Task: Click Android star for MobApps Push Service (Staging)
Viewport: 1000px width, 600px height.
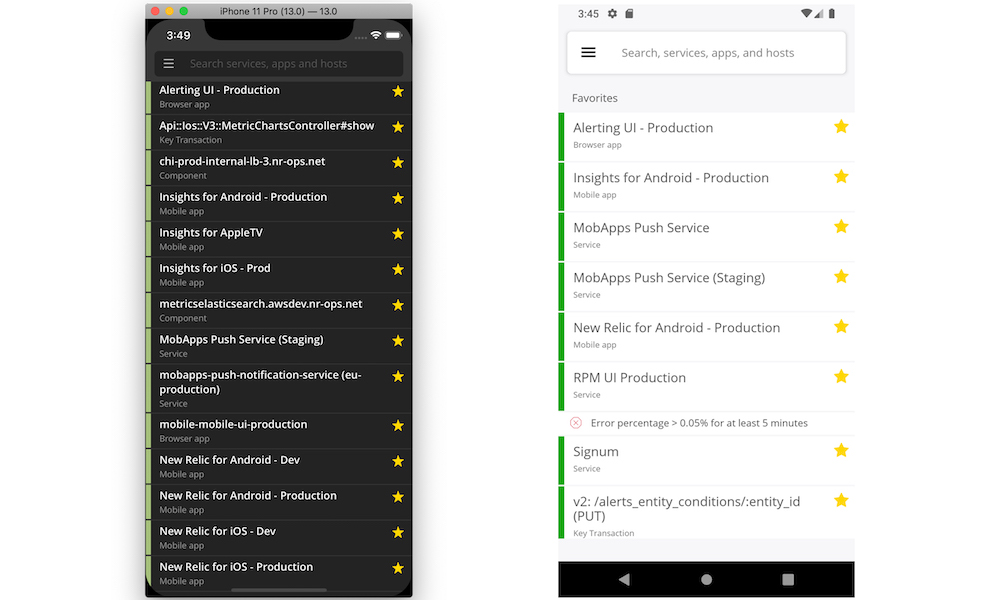Action: 841,276
